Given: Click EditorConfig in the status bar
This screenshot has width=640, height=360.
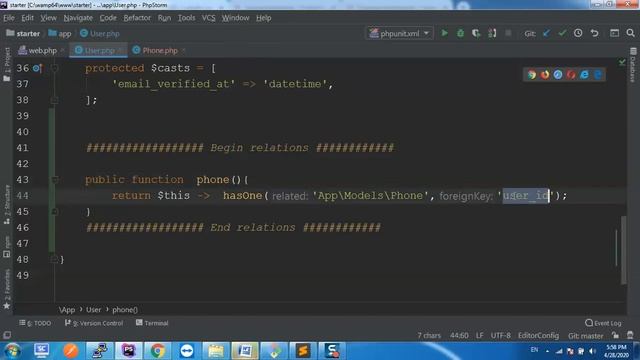Looking at the screenshot, I should [x=538, y=336].
